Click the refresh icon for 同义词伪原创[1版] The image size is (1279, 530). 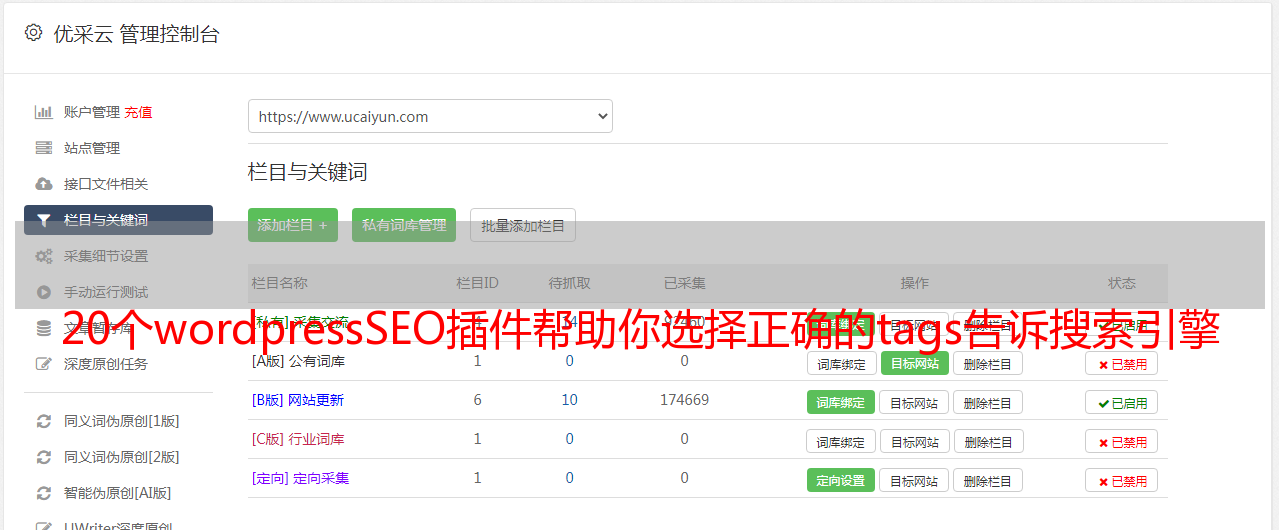tap(43, 421)
